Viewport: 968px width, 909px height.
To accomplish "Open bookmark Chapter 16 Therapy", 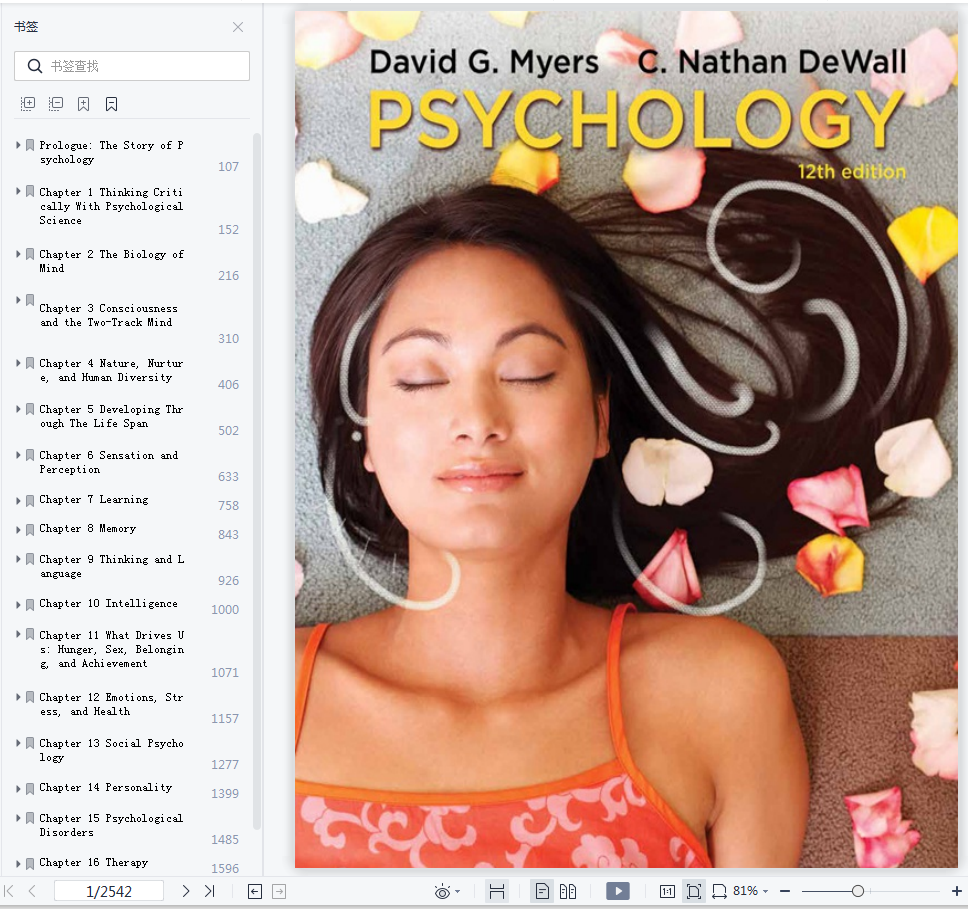I will coord(94,862).
